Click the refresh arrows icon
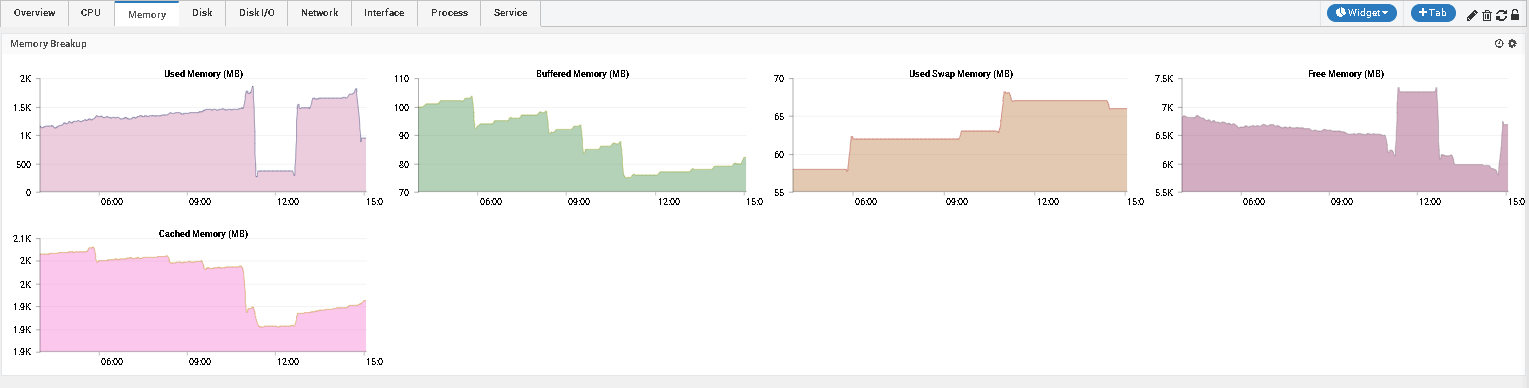The image size is (1529, 388). 1501,15
